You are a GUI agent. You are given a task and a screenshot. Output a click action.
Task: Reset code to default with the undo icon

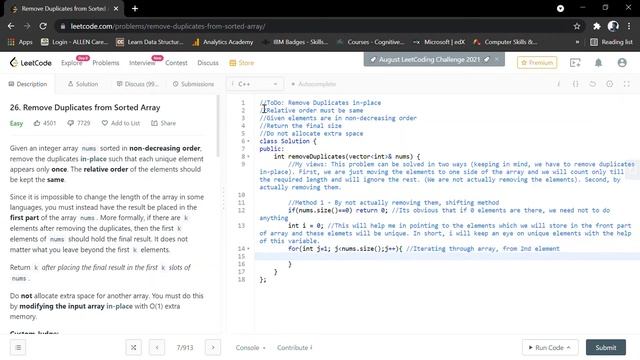(x=593, y=84)
